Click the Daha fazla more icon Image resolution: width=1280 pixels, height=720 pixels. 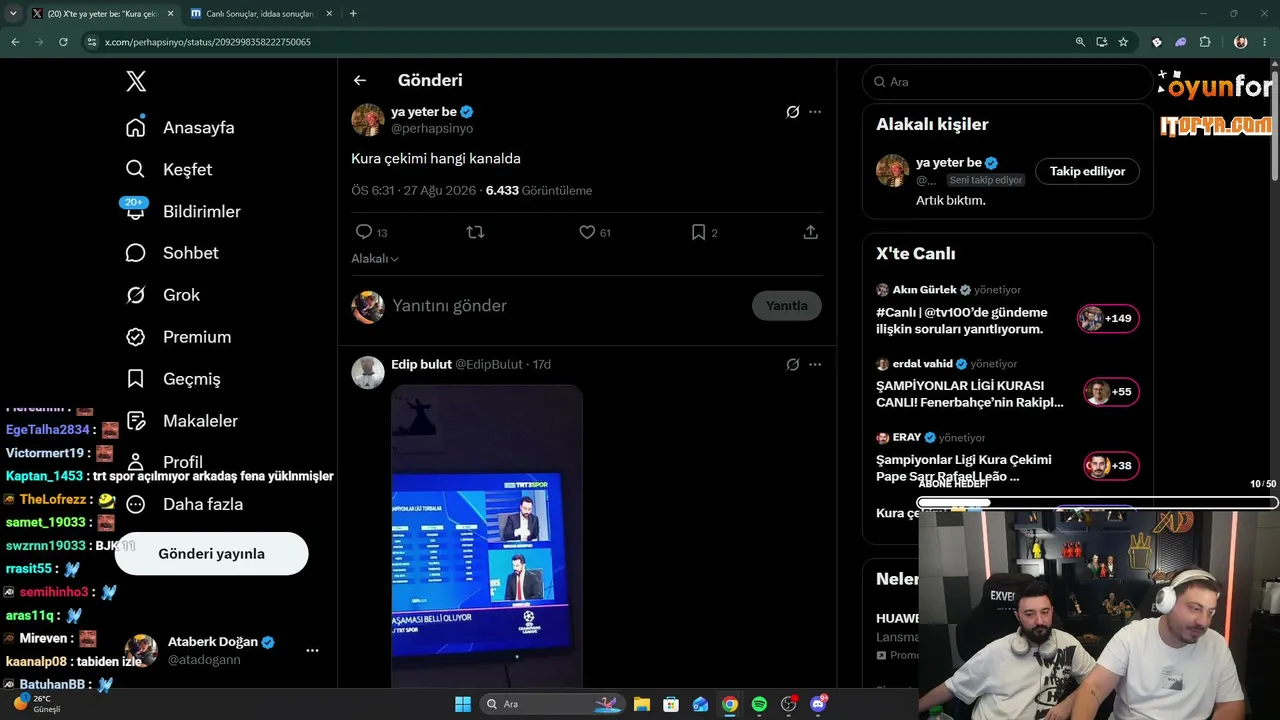(136, 504)
